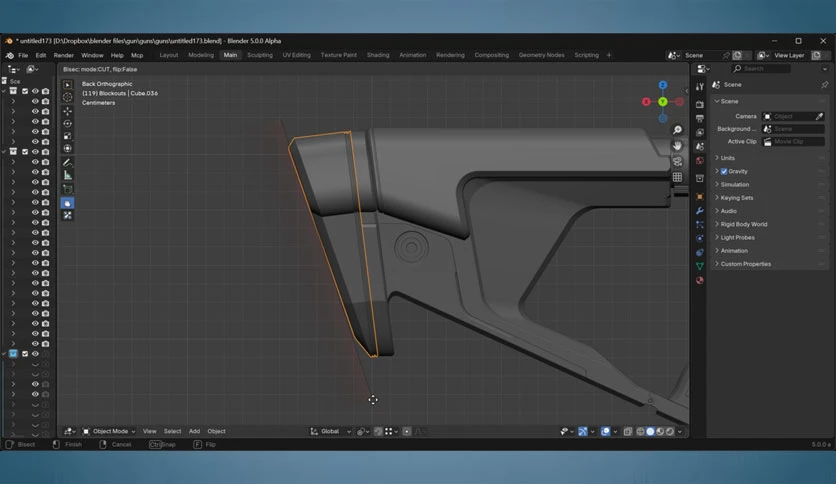Open the Physics properties tab

700,238
